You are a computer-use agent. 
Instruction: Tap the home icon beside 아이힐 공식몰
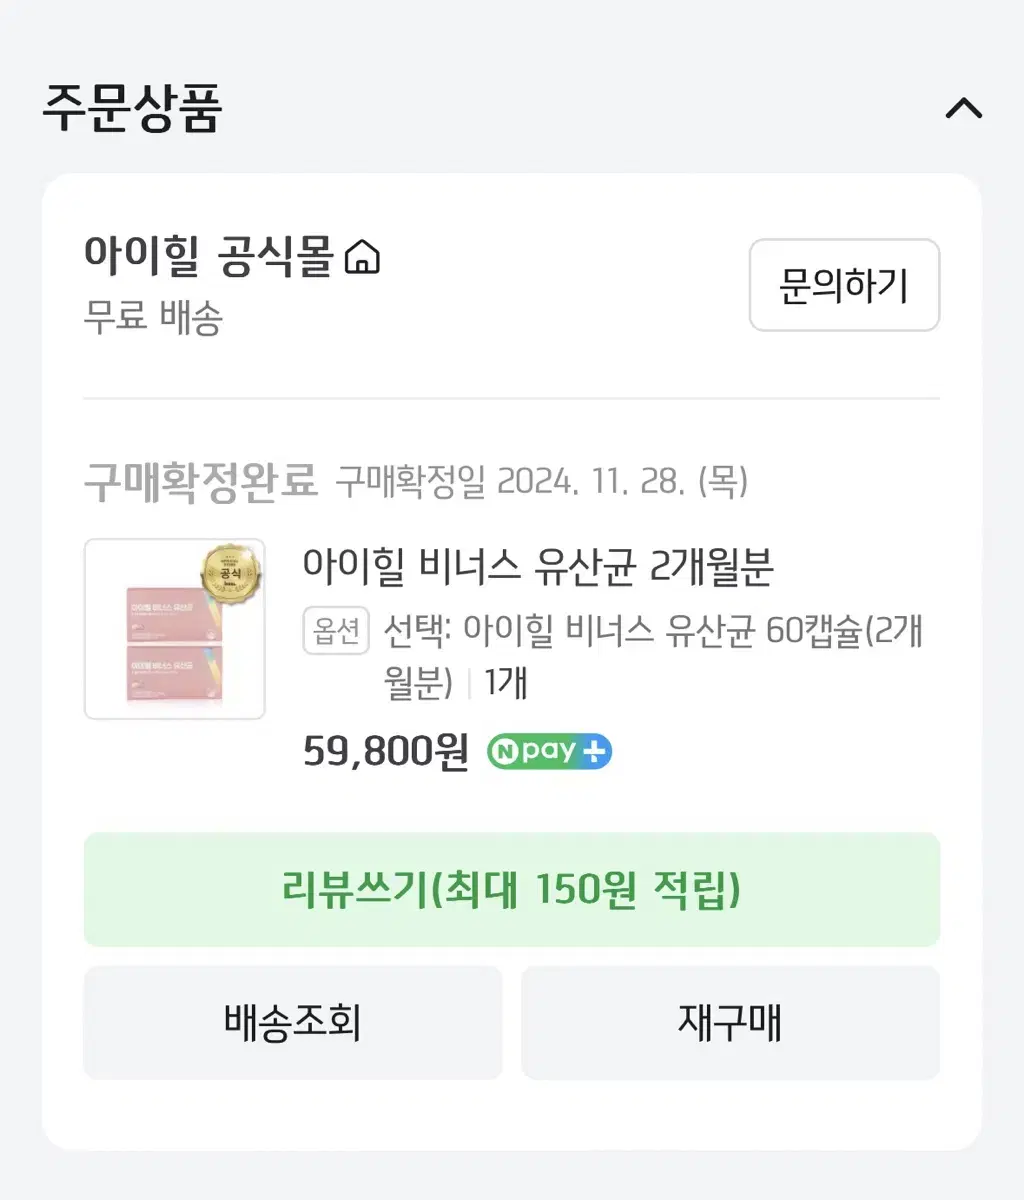(362, 257)
